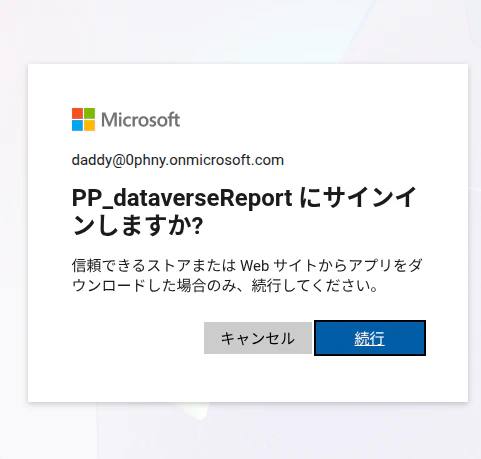Click the Microsoft four-square logo icon
Viewport: 481px width, 459px height.
pyautogui.click(x=83, y=119)
